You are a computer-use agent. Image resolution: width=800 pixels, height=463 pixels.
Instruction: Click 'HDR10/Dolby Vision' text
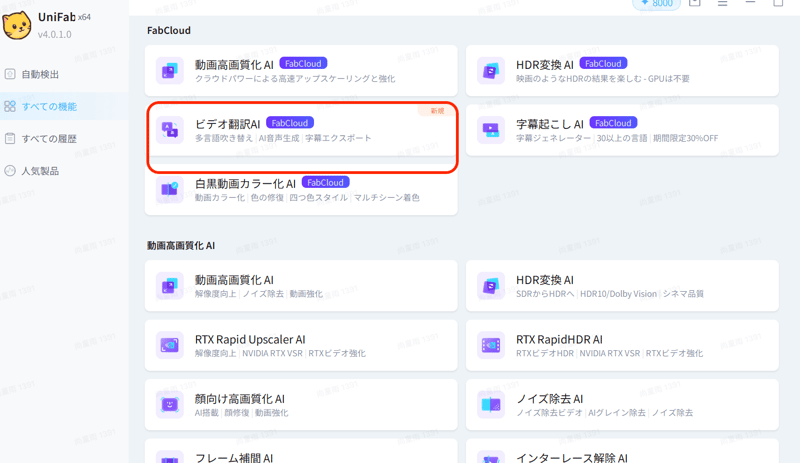coord(618,294)
